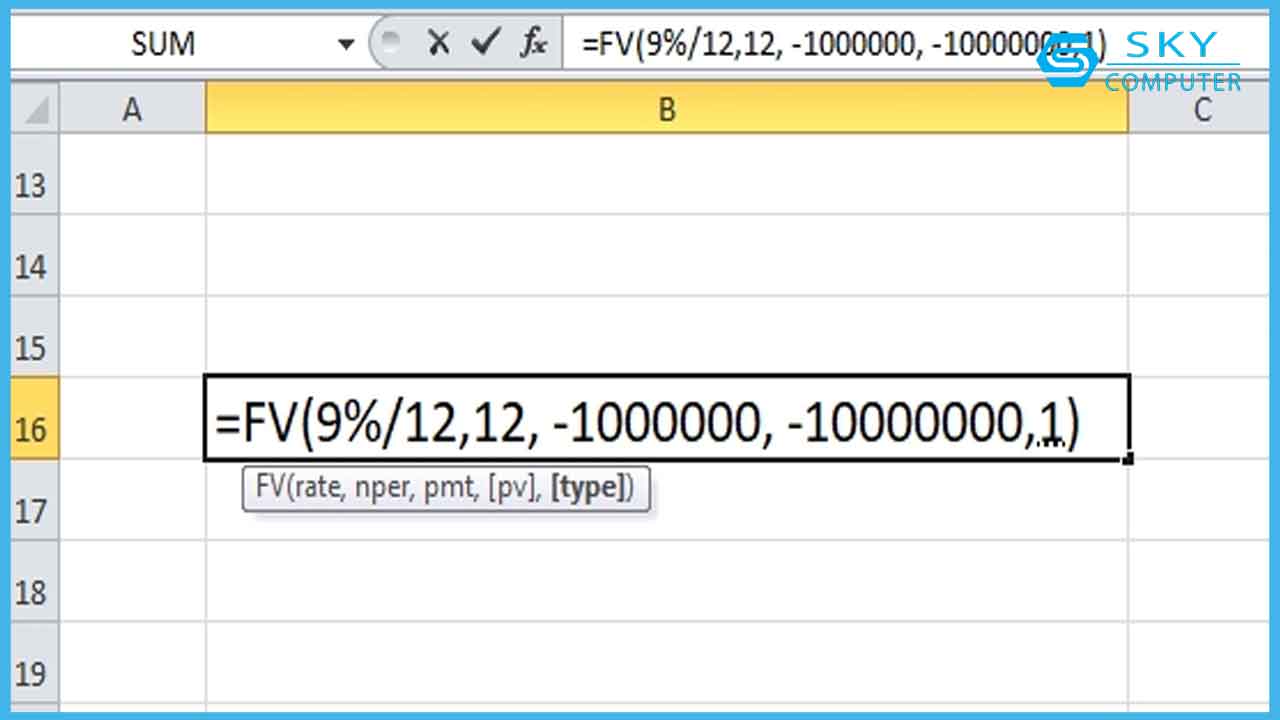The image size is (1280, 720).
Task: Open Insert Function with the fx icon
Action: tap(535, 43)
